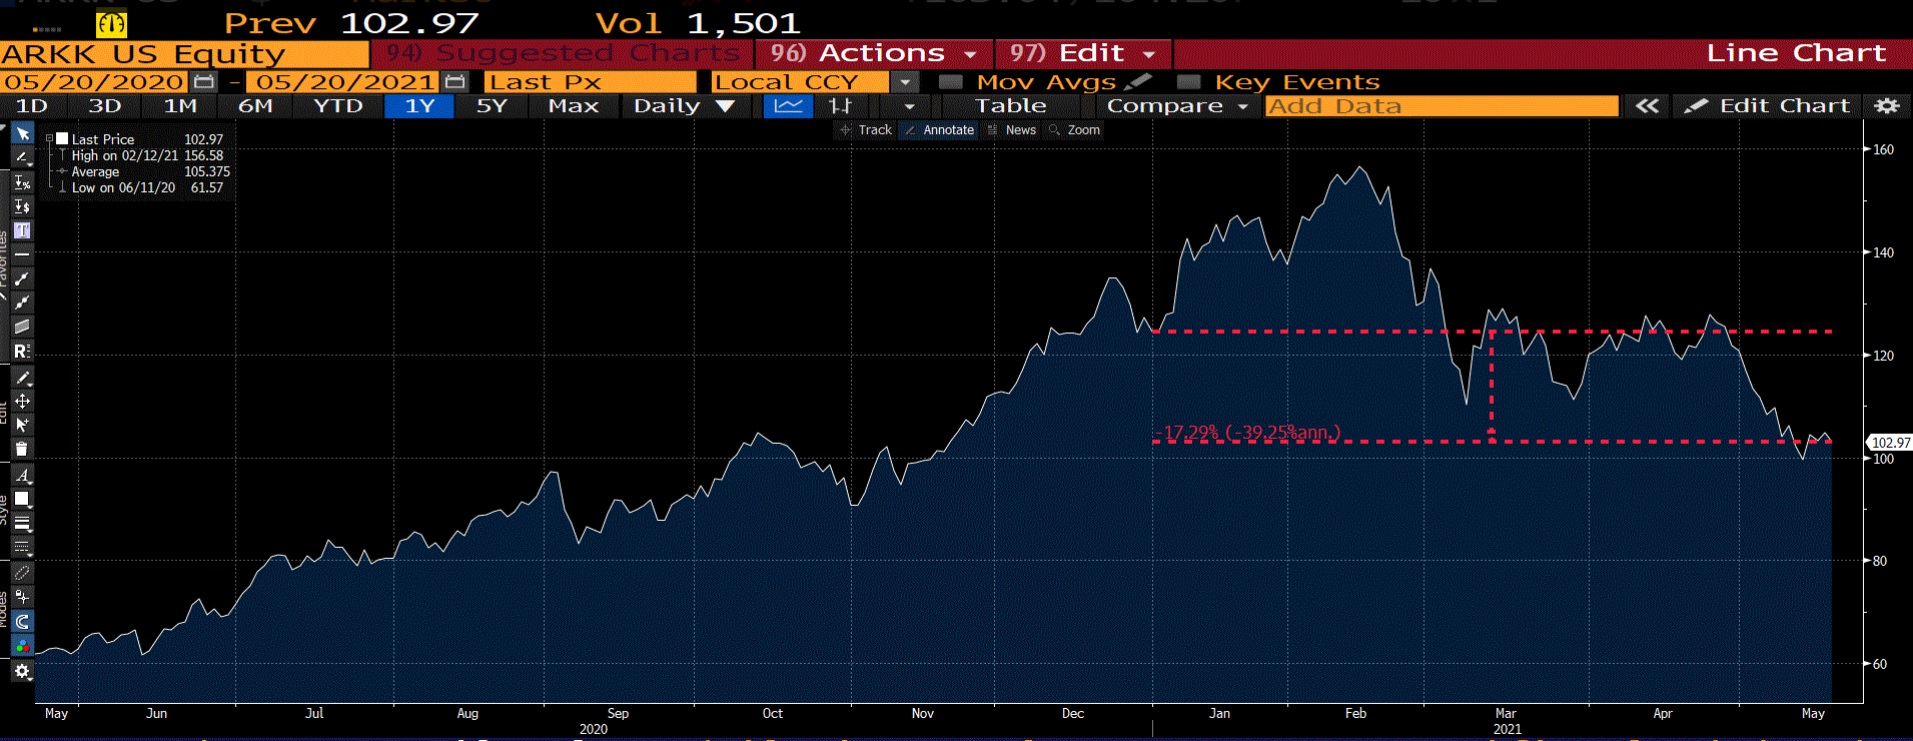Viewport: 1913px width, 741px height.
Task: Select the active 1Y range tab
Action: [x=419, y=106]
